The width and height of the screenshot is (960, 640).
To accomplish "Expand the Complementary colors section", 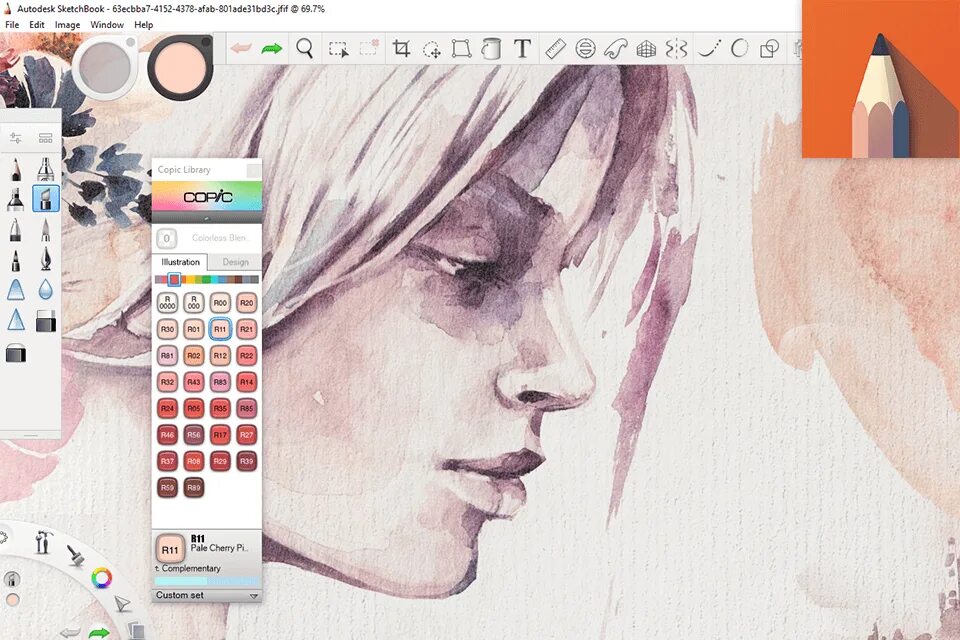I will tap(187, 568).
